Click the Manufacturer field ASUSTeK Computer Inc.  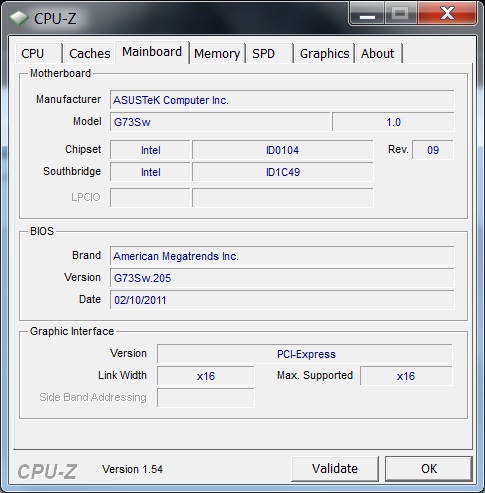click(x=282, y=100)
